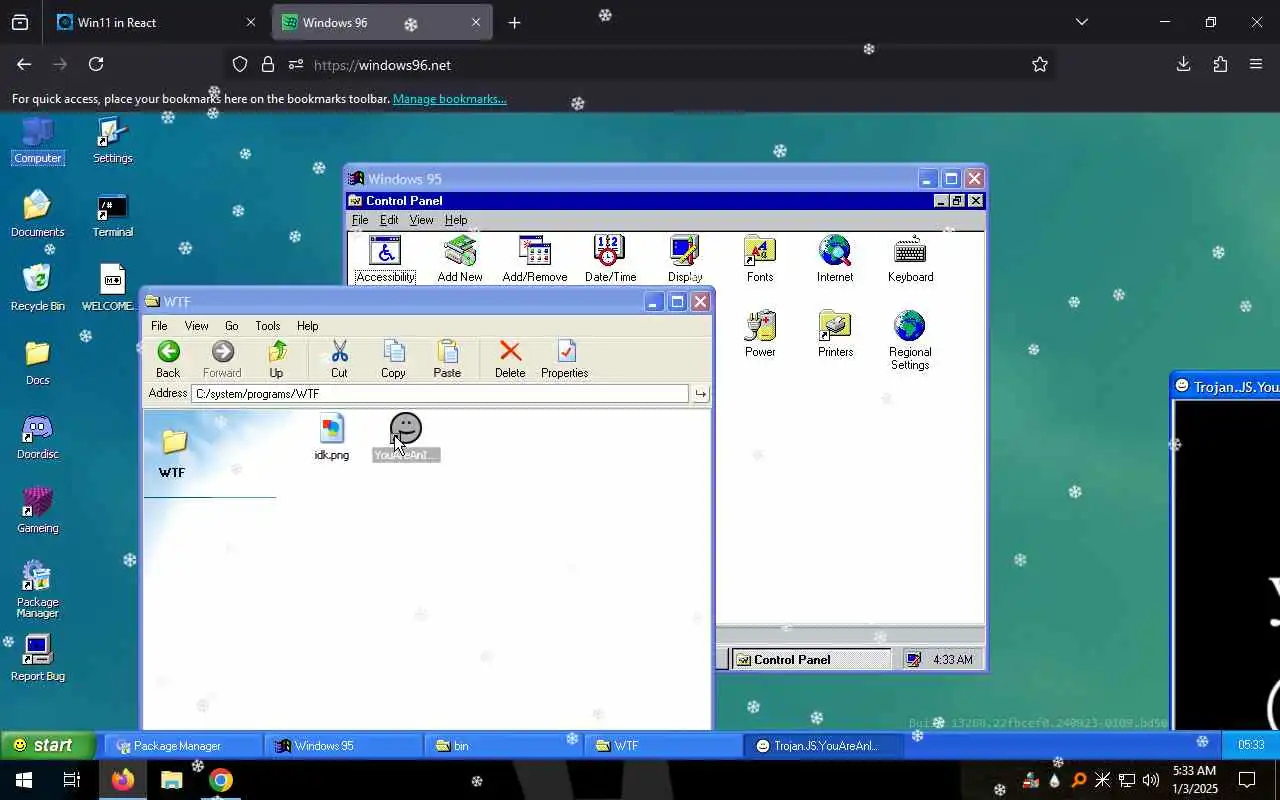Screen dimensions: 1280x800
Task: Switch to Package Manager taskbar item
Action: 184,746
